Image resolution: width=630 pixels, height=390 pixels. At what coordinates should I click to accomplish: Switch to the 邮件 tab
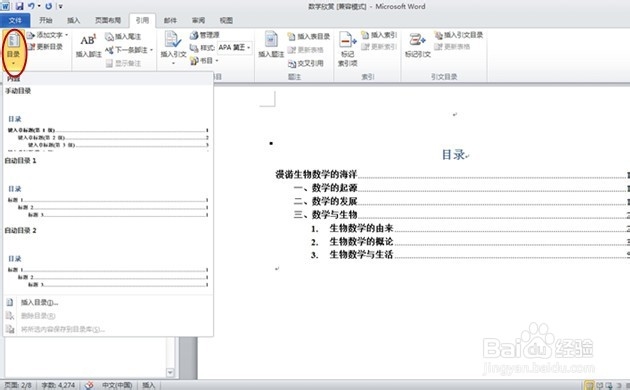click(170, 20)
